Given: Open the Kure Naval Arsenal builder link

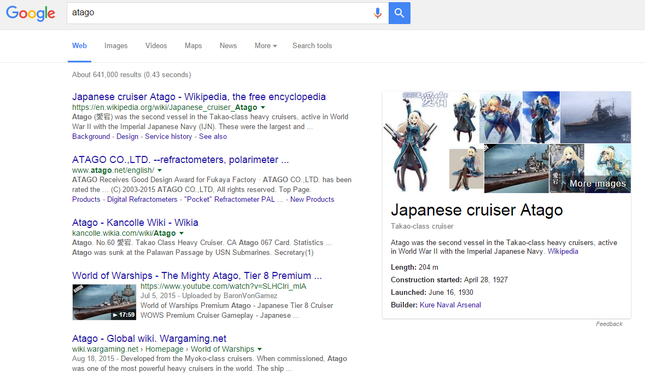Looking at the screenshot, I should pyautogui.click(x=450, y=305).
